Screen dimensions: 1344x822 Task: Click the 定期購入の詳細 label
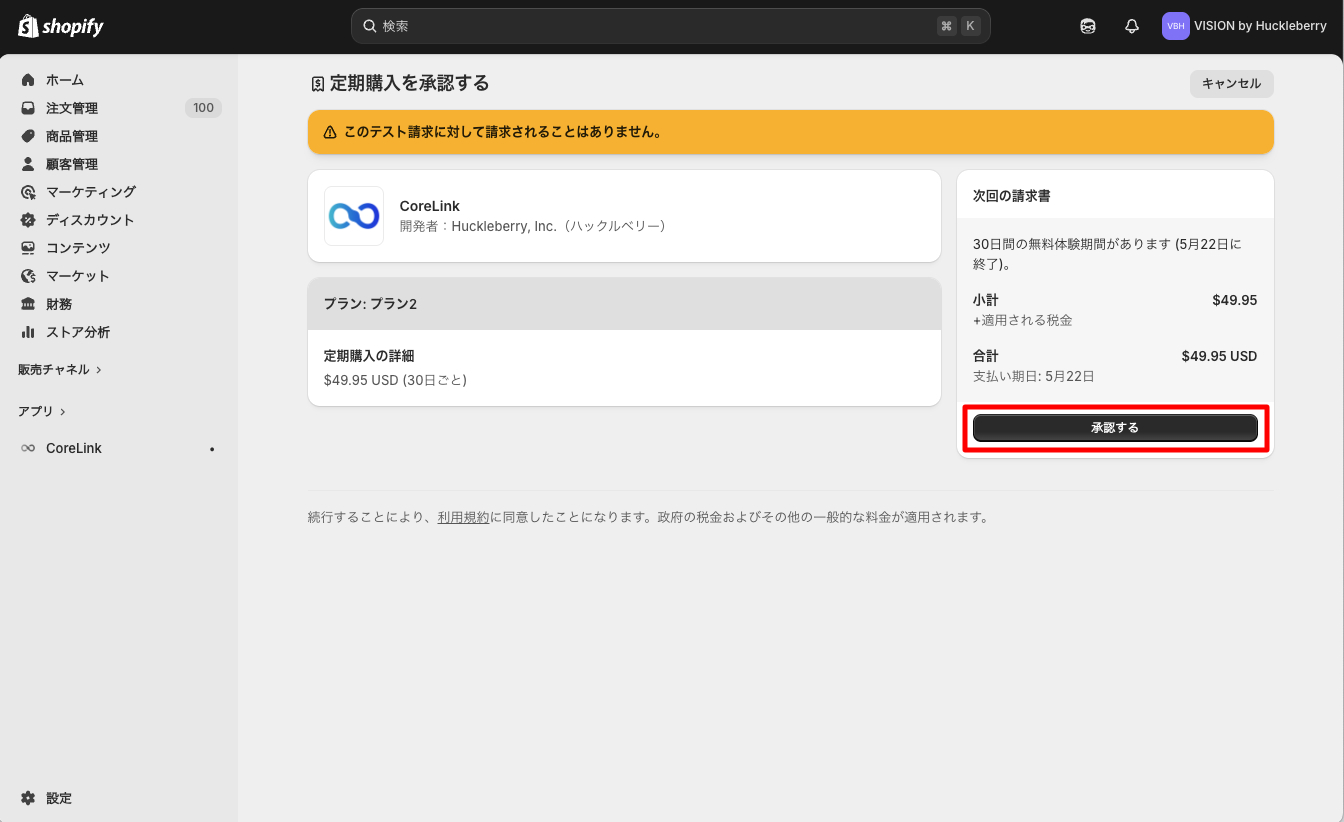(x=369, y=356)
